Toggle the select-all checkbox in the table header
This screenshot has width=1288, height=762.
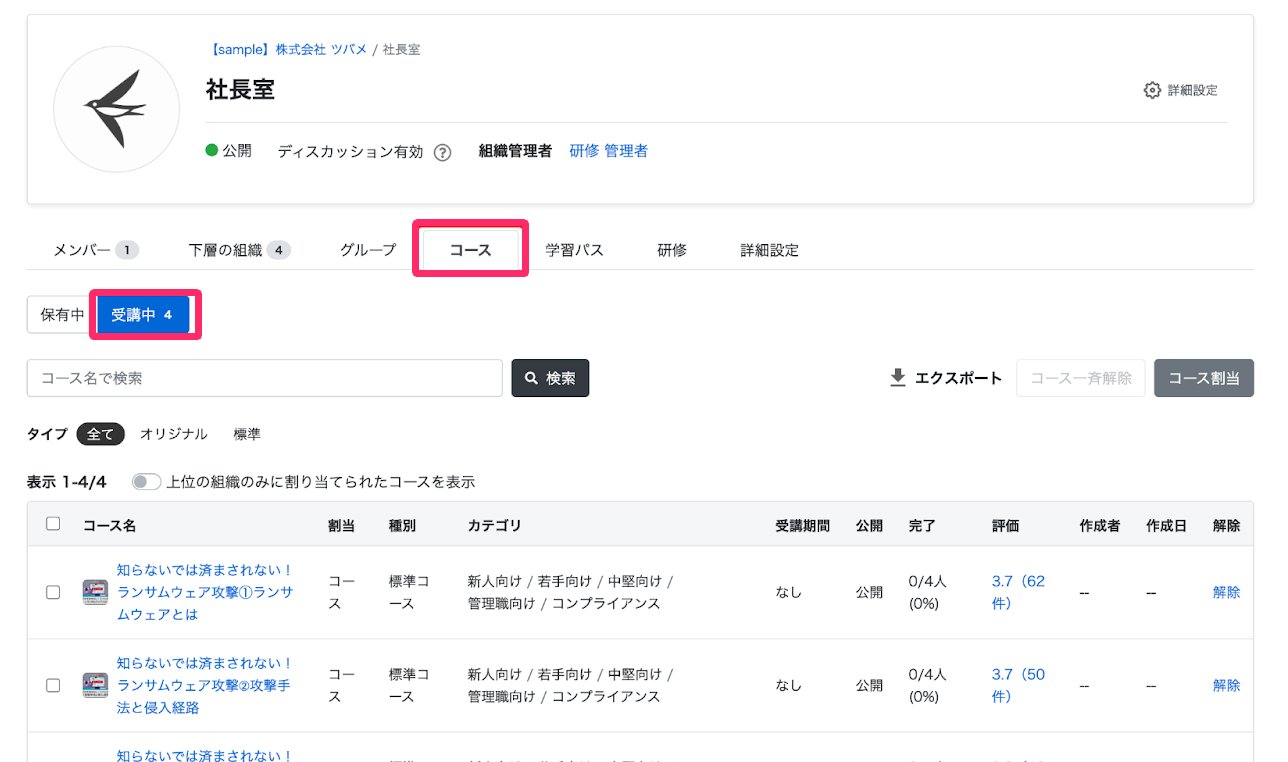point(53,524)
